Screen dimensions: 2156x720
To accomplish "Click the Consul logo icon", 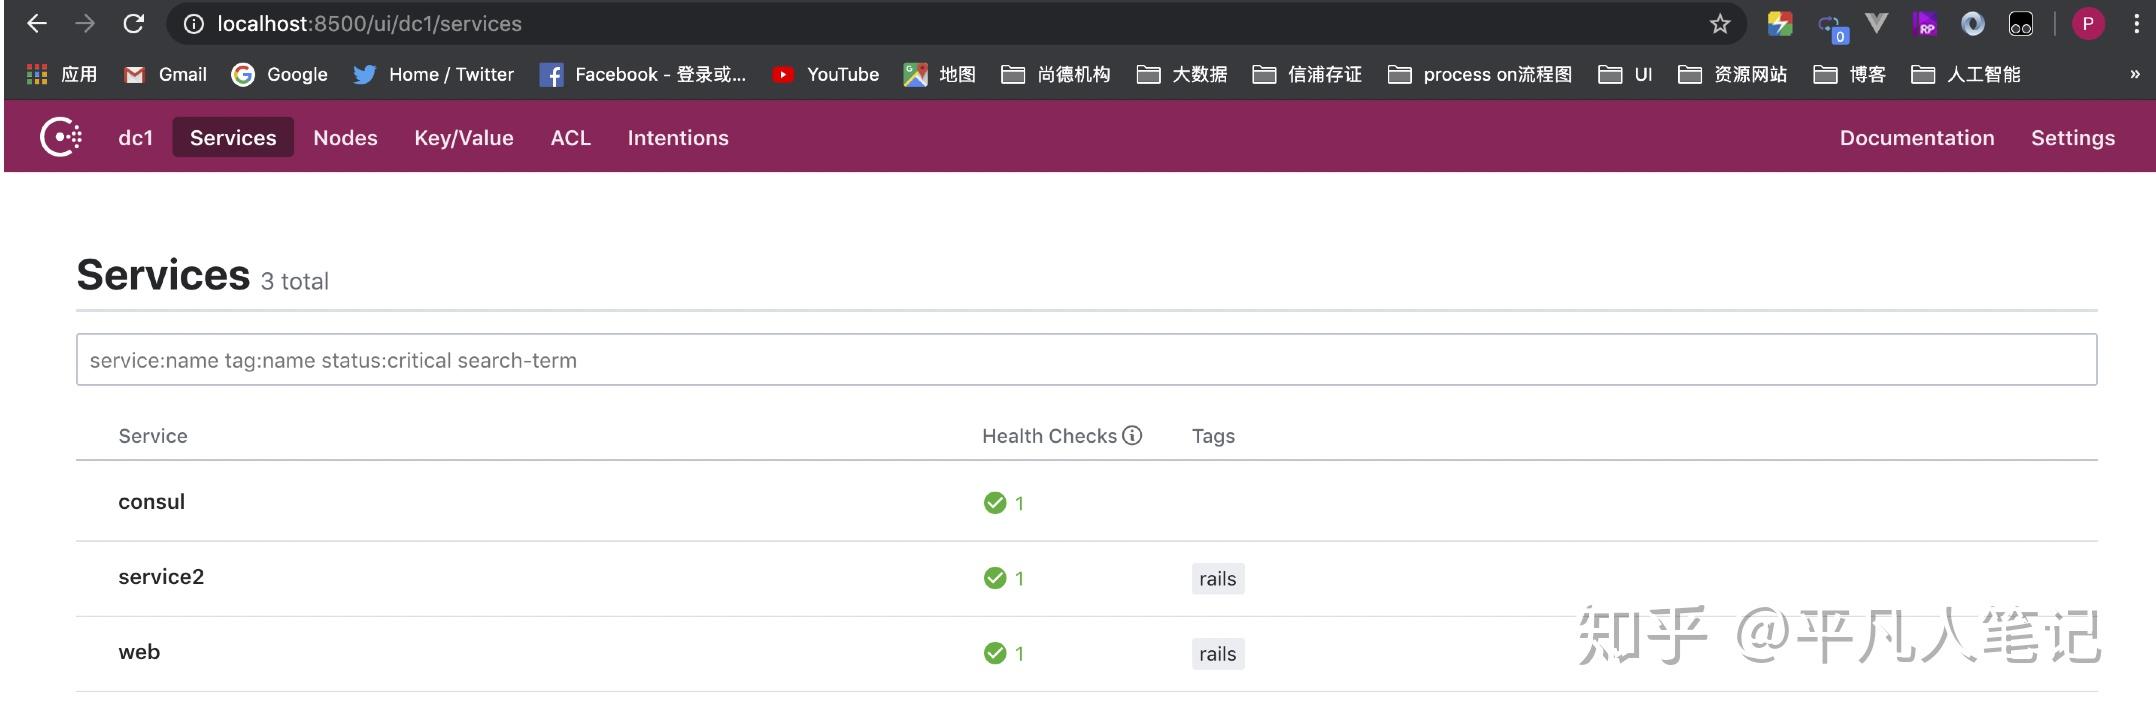I will point(61,137).
